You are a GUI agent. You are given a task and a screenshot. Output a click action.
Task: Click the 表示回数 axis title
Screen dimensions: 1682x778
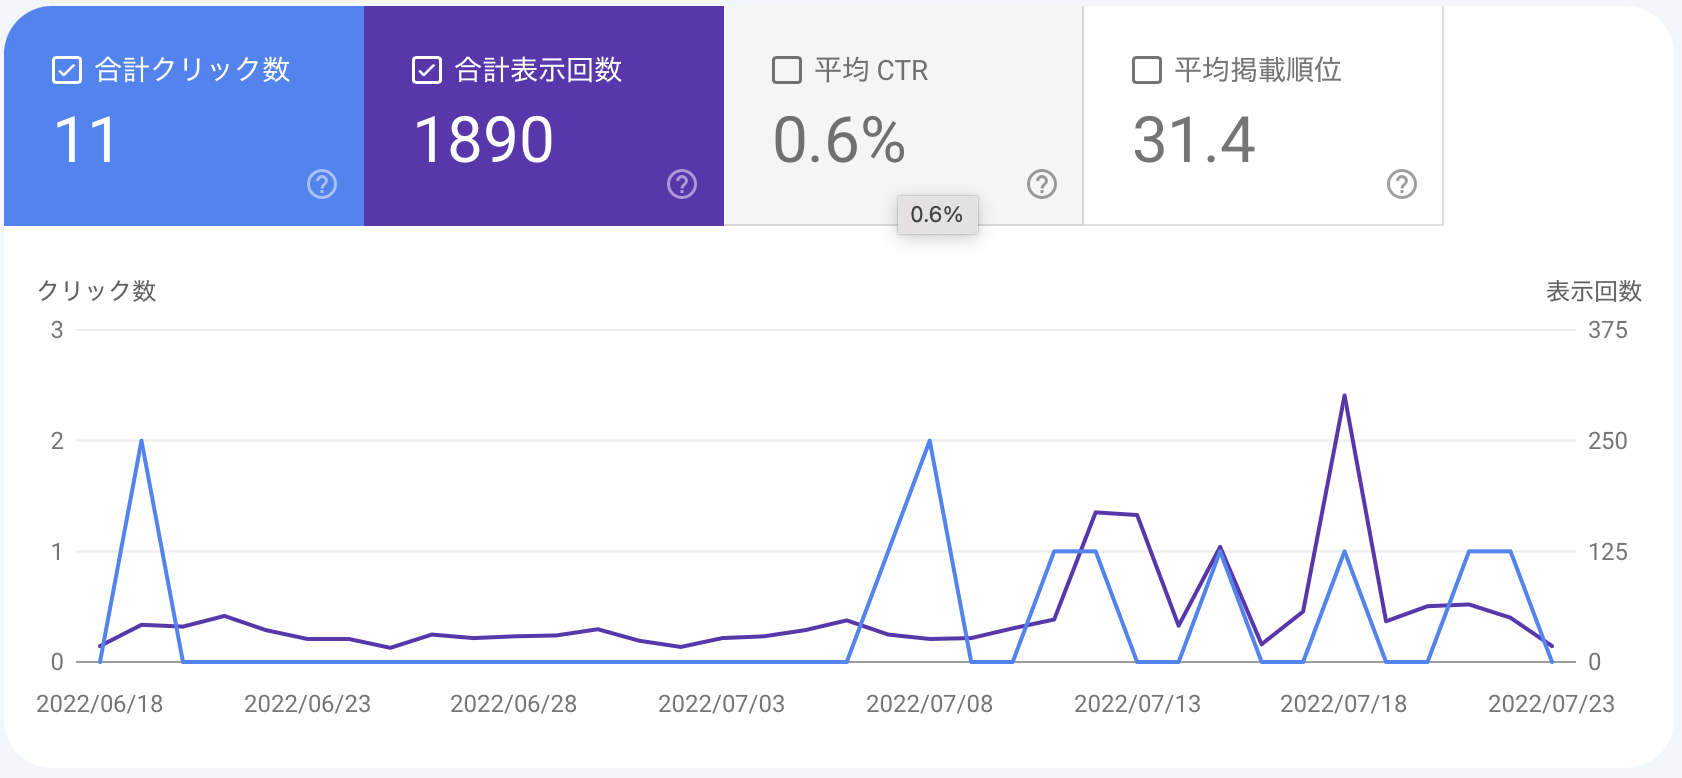1594,291
